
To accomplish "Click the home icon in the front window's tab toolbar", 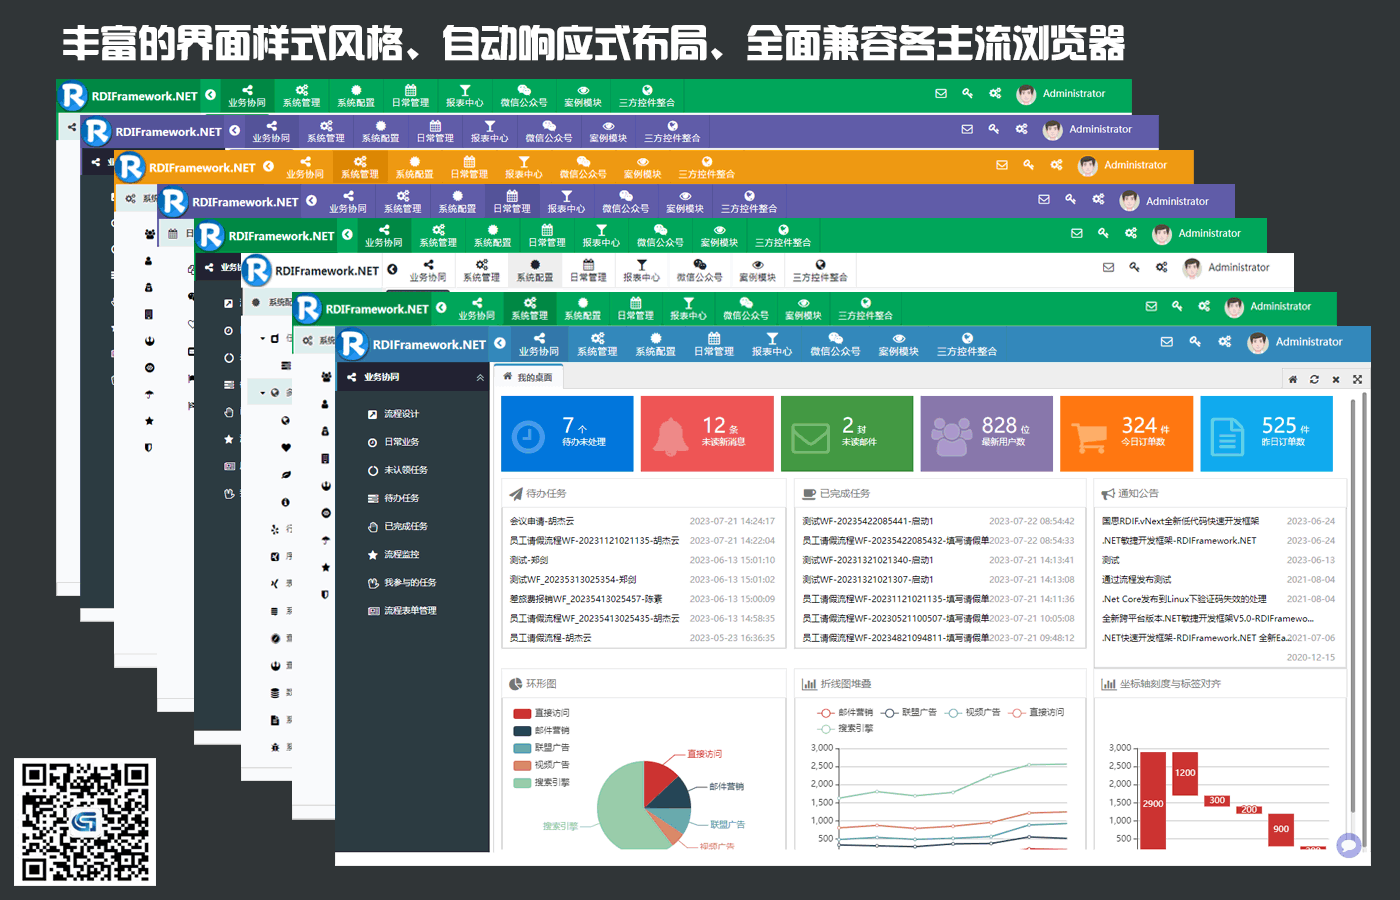I will click(1293, 379).
